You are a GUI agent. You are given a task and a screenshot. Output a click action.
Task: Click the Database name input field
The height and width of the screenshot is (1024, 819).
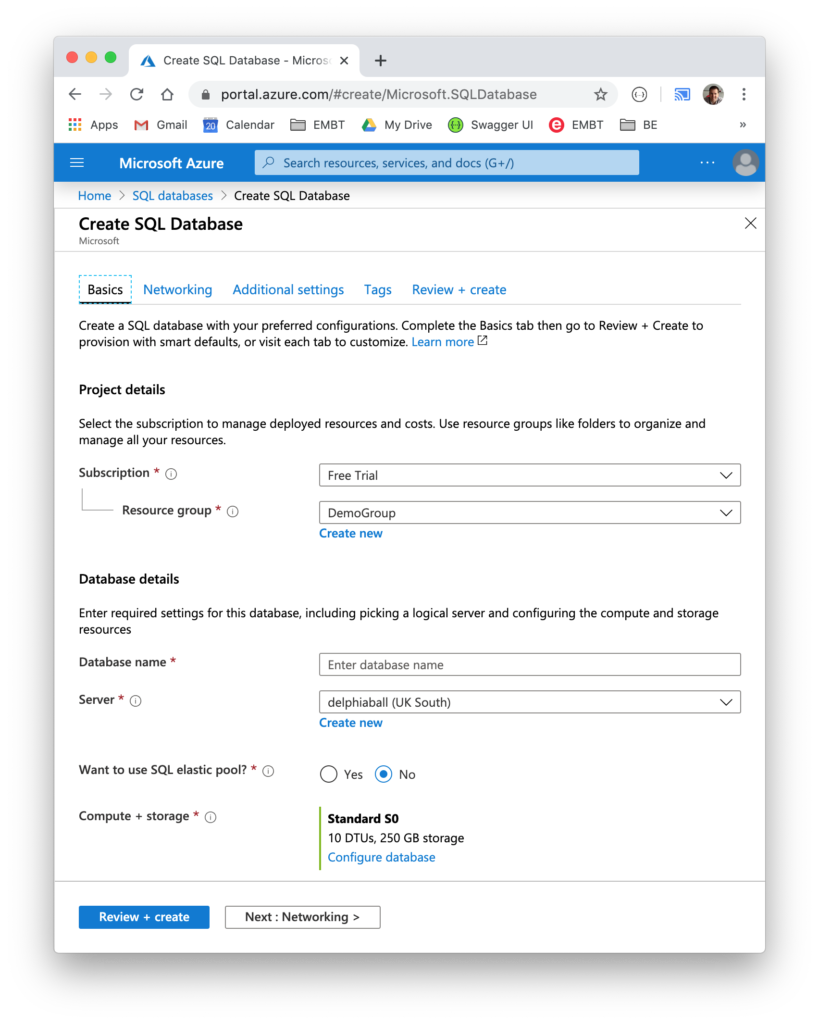(530, 665)
